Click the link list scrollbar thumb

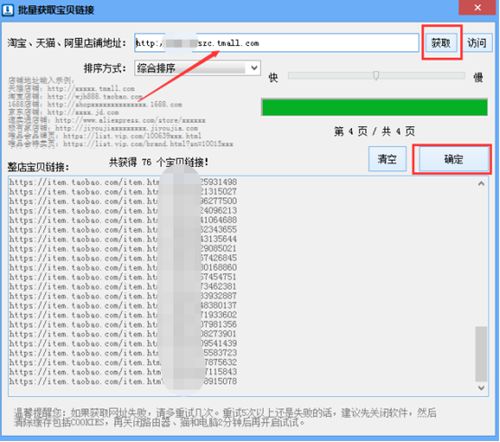481,354
